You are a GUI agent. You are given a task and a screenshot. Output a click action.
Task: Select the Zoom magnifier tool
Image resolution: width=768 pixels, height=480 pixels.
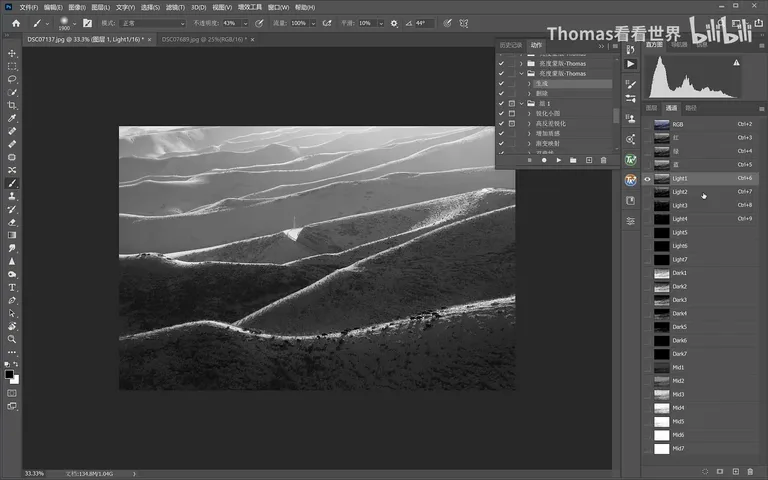click(12, 339)
